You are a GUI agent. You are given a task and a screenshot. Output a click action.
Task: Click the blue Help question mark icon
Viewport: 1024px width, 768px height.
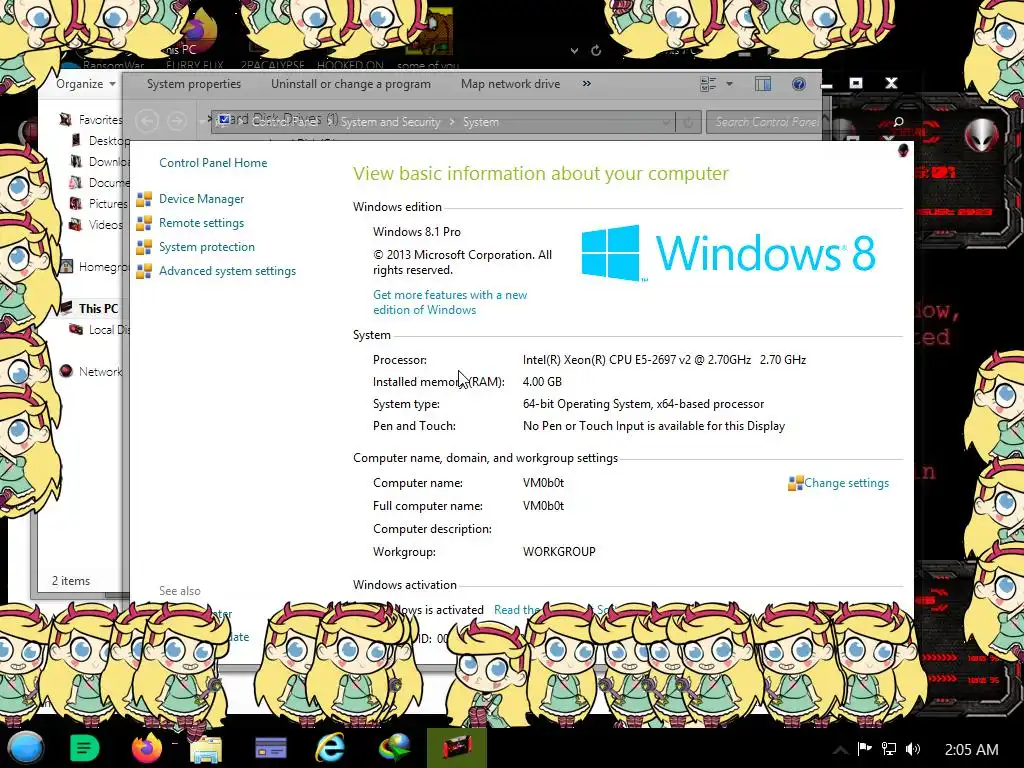(799, 84)
